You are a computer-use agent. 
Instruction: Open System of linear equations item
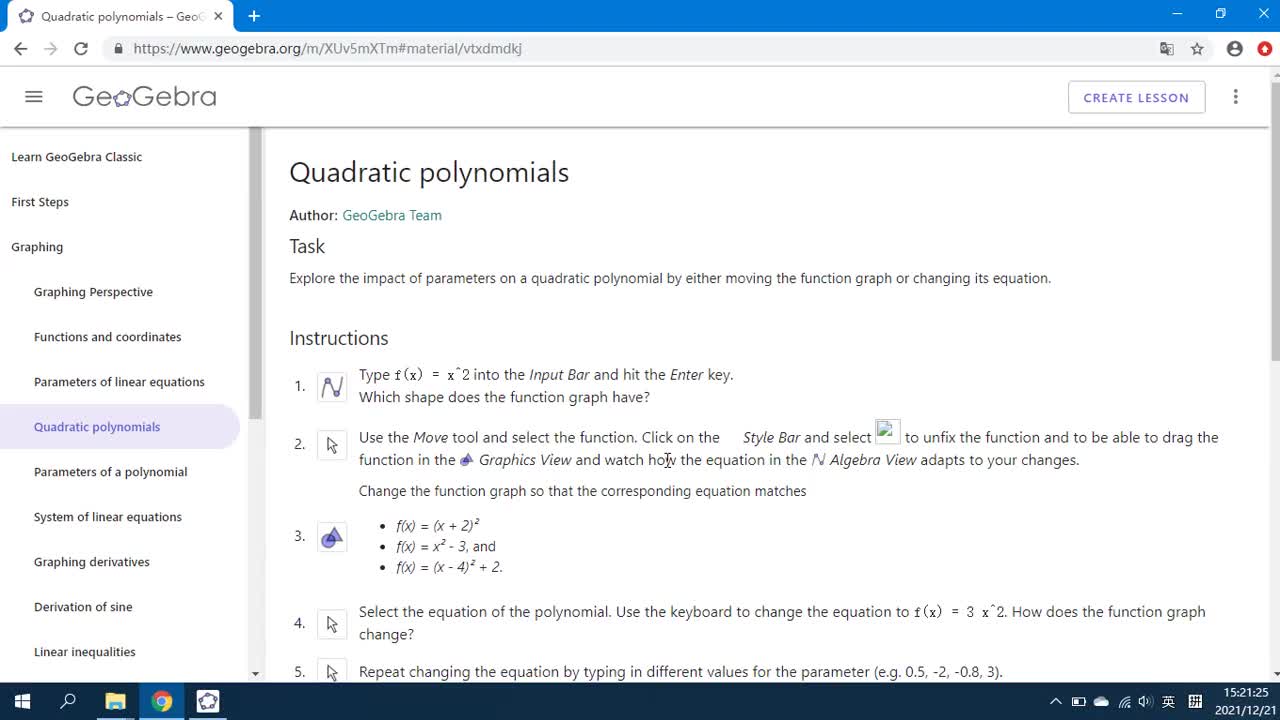click(108, 517)
